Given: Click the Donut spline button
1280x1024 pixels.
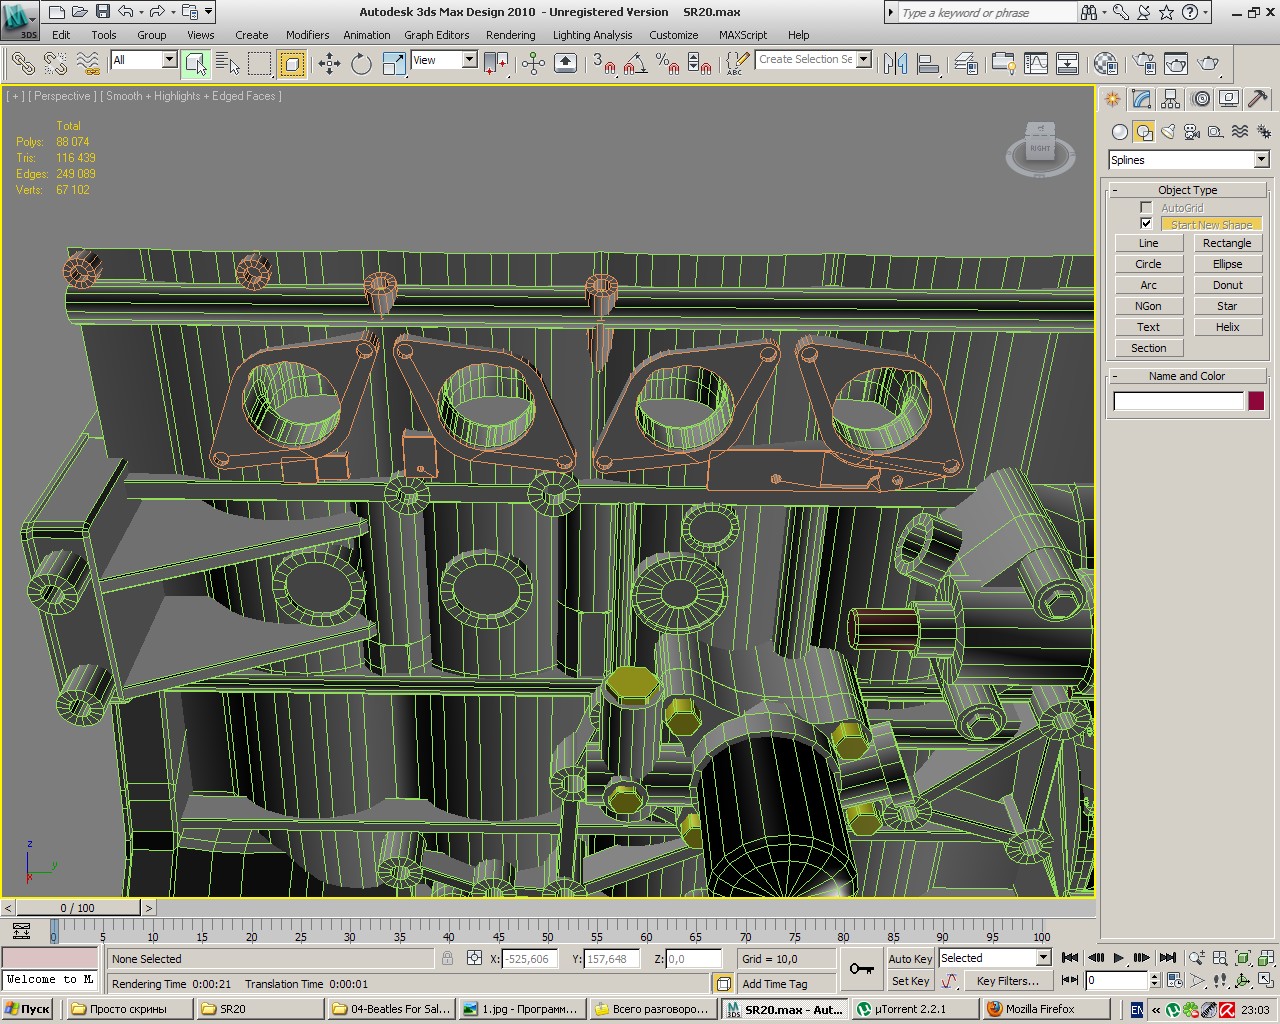Looking at the screenshot, I should (1227, 285).
